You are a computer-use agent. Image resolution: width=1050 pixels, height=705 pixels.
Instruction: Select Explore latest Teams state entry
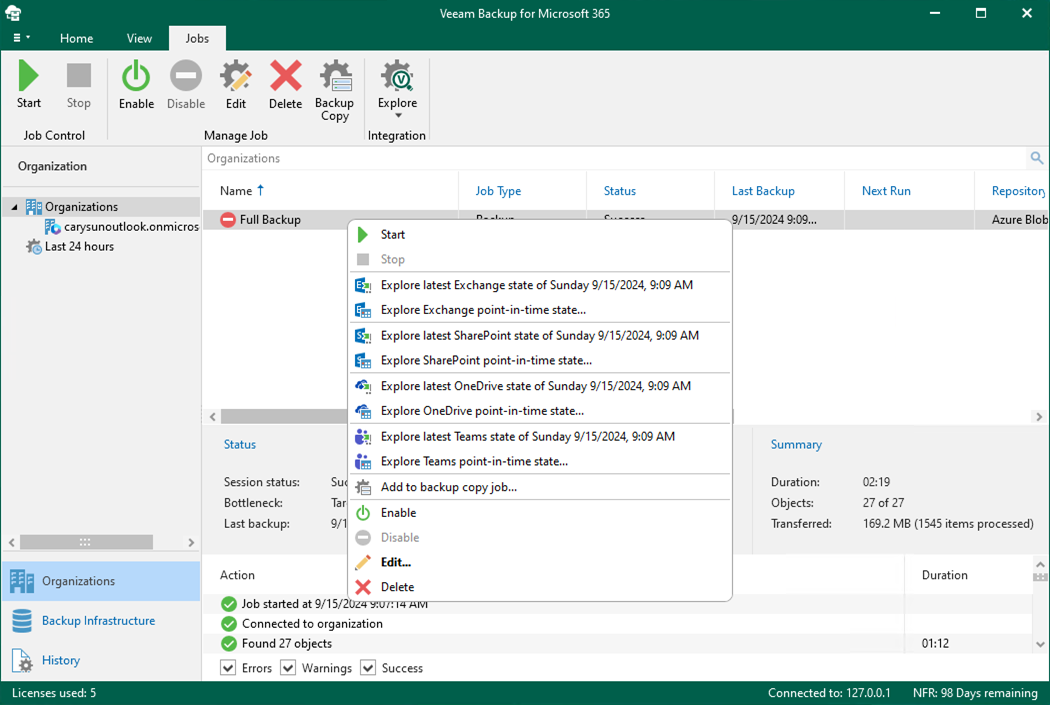point(540,437)
